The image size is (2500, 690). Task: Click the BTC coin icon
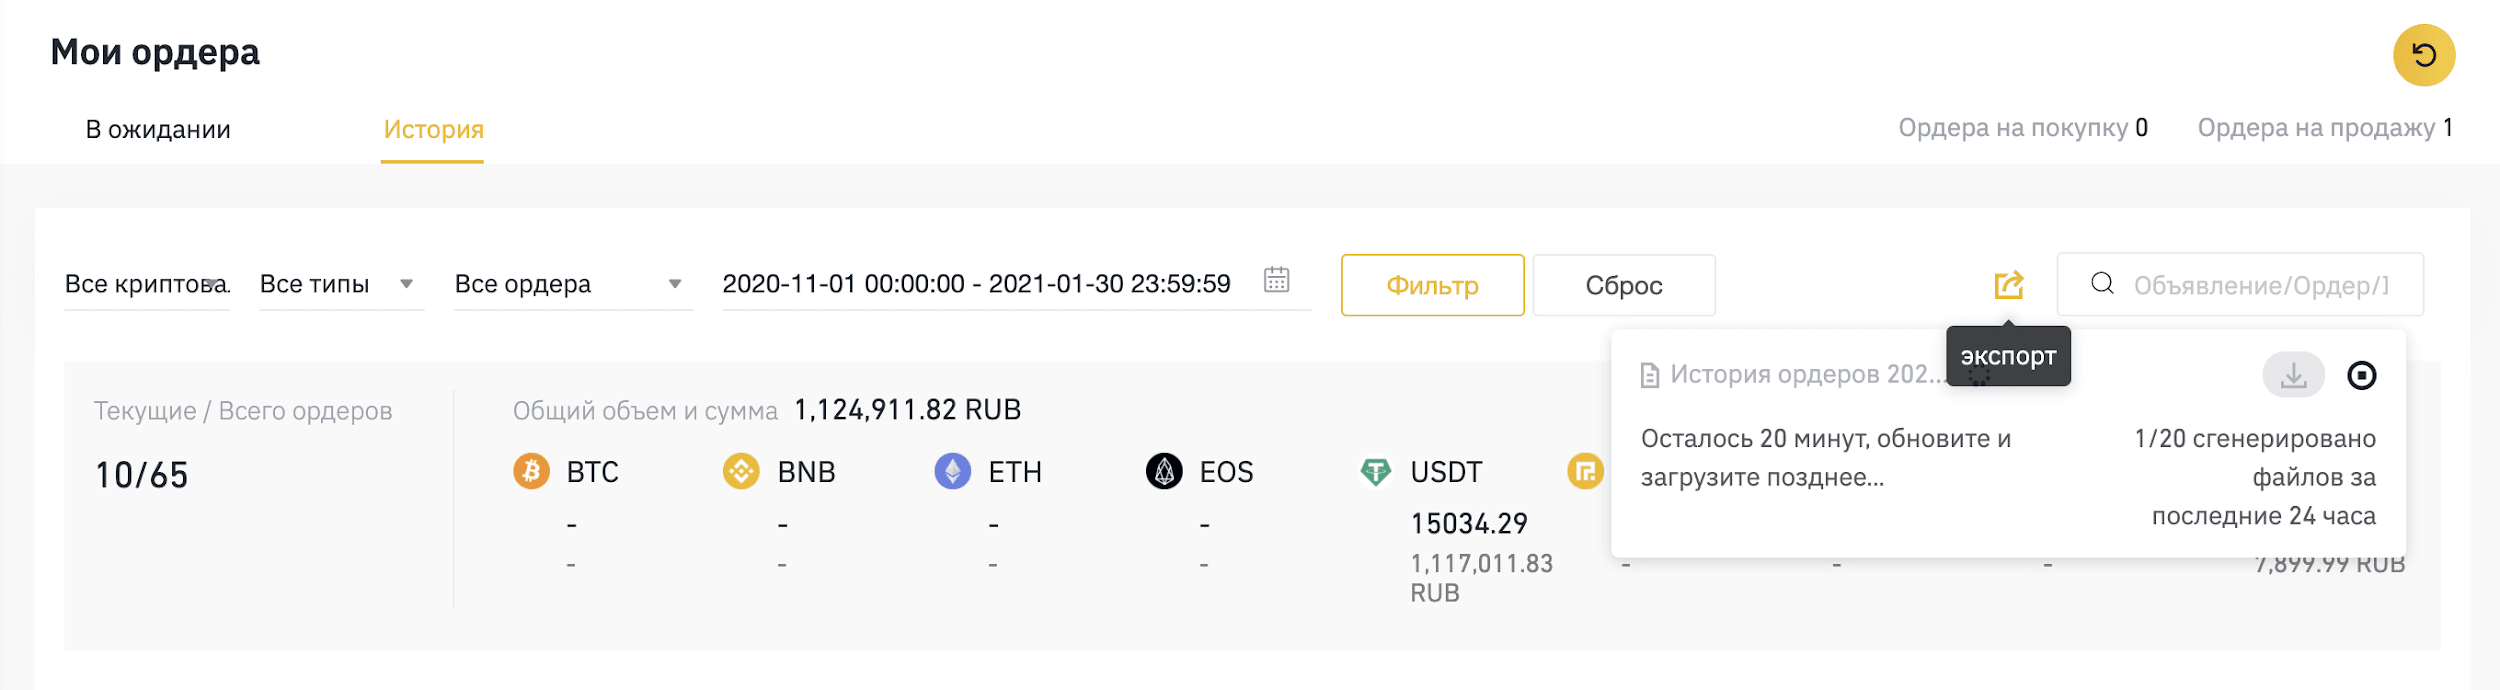coord(531,471)
